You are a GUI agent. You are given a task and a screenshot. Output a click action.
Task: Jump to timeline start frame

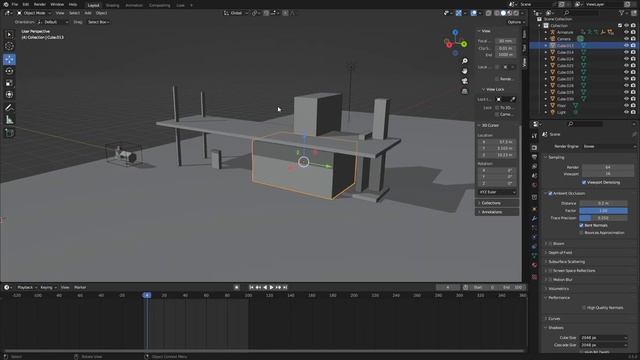coord(251,287)
